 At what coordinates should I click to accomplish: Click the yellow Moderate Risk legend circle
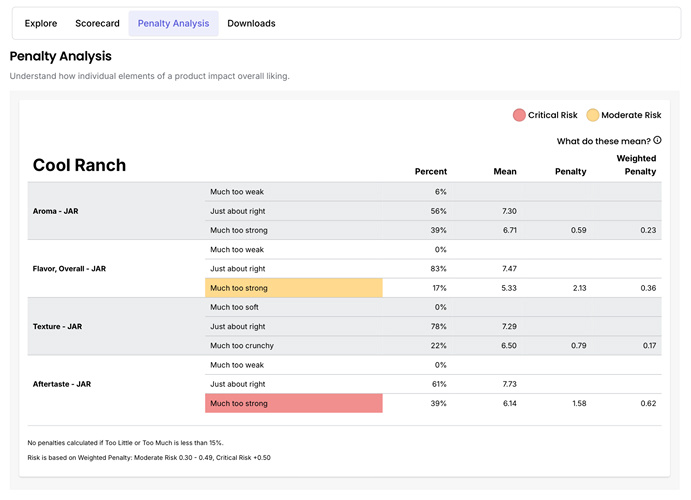592,115
